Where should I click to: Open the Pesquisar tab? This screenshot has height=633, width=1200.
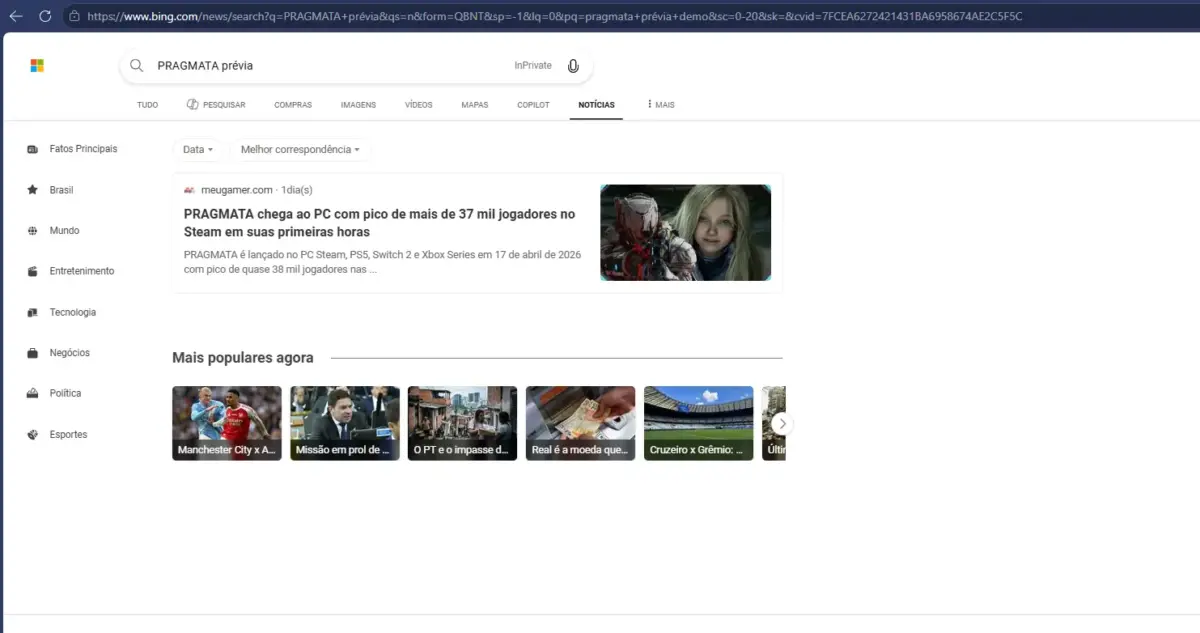click(216, 105)
